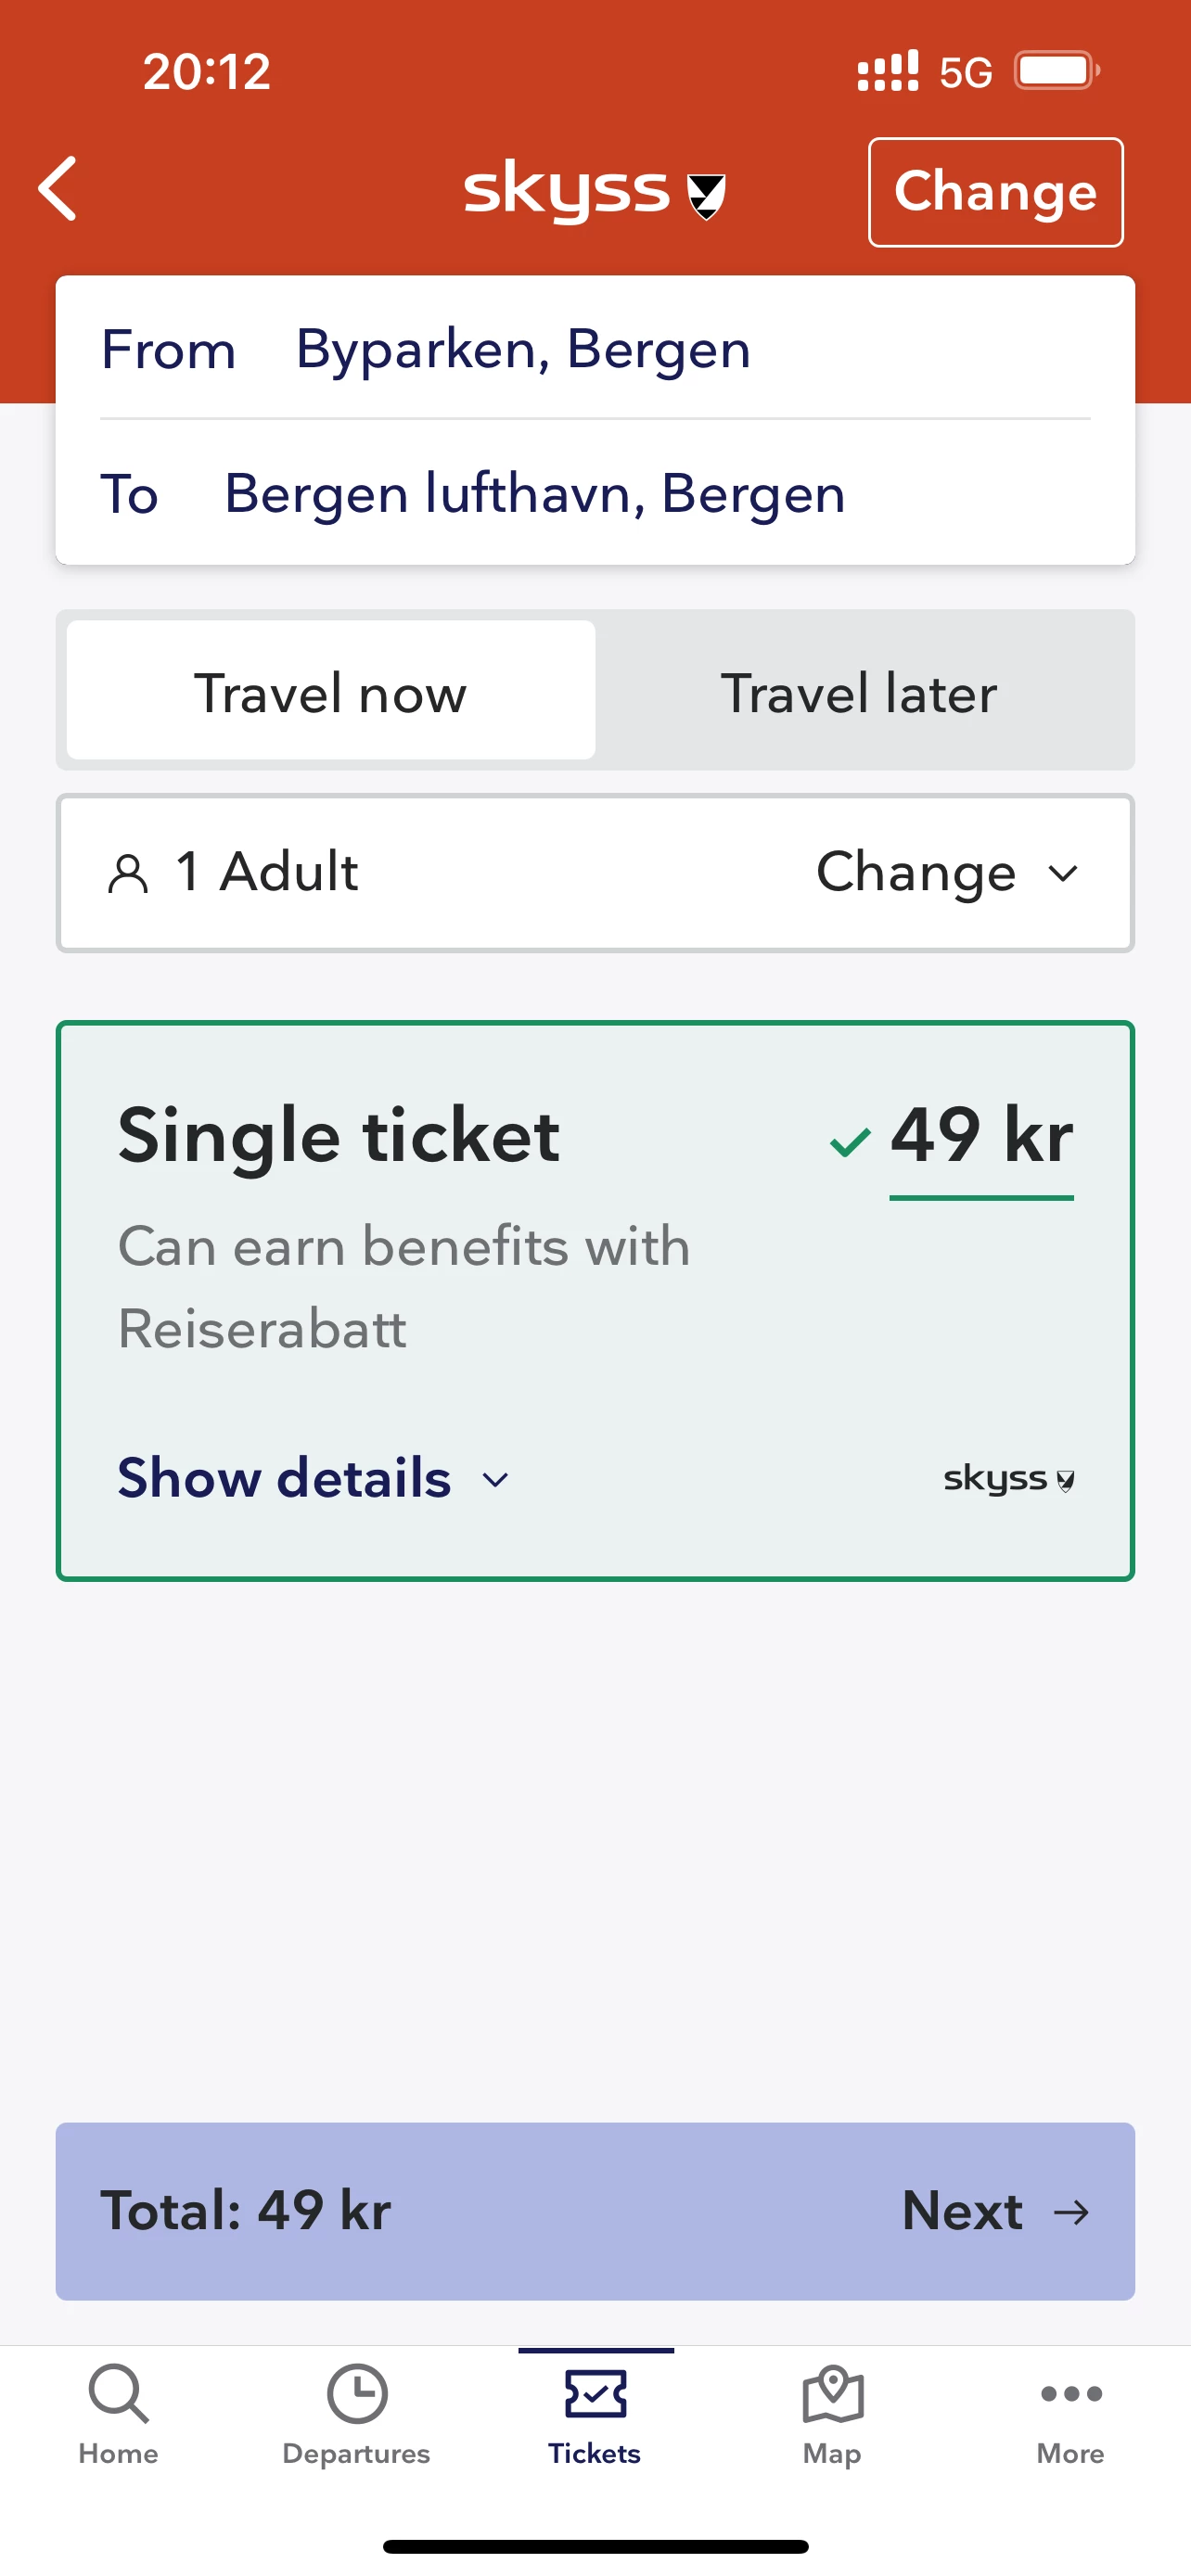Tap the traveller person icon
Image resolution: width=1191 pixels, height=2576 pixels.
tap(128, 874)
